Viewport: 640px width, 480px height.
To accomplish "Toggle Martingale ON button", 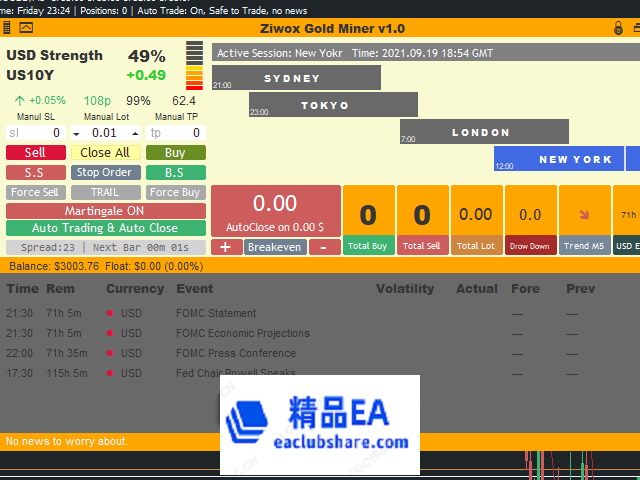I will [106, 211].
